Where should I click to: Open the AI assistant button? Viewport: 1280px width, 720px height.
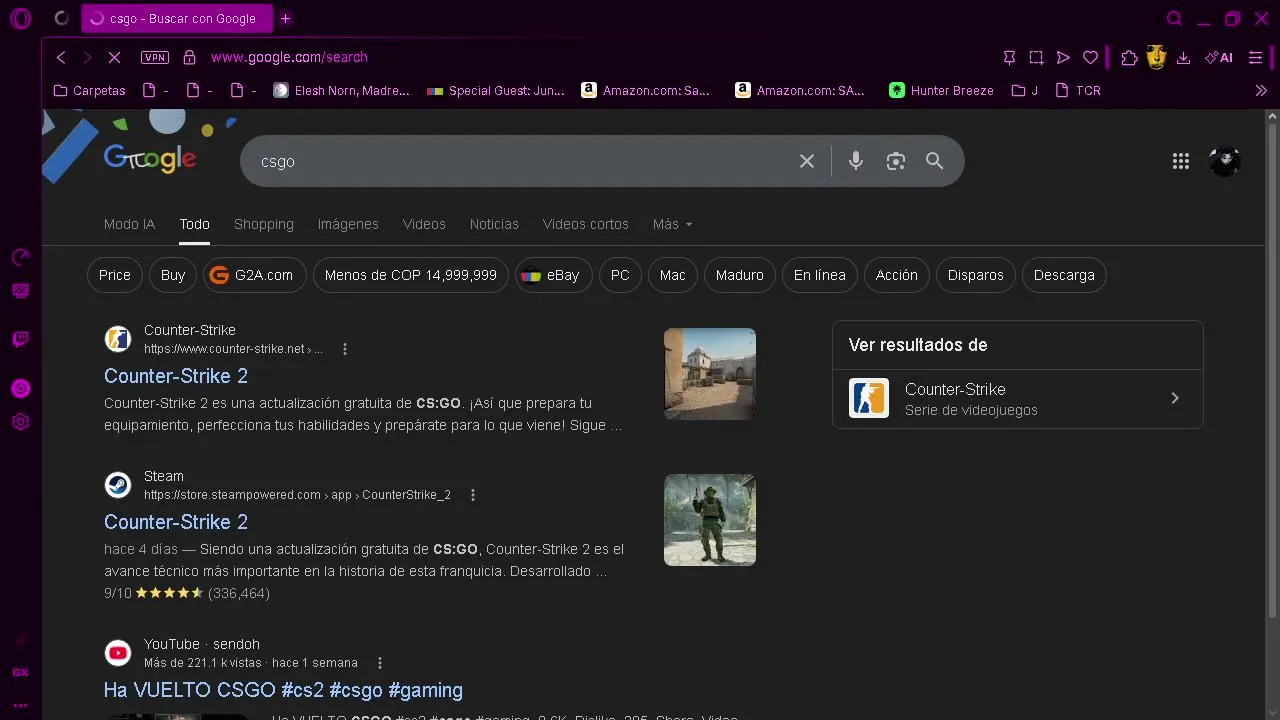point(1219,57)
